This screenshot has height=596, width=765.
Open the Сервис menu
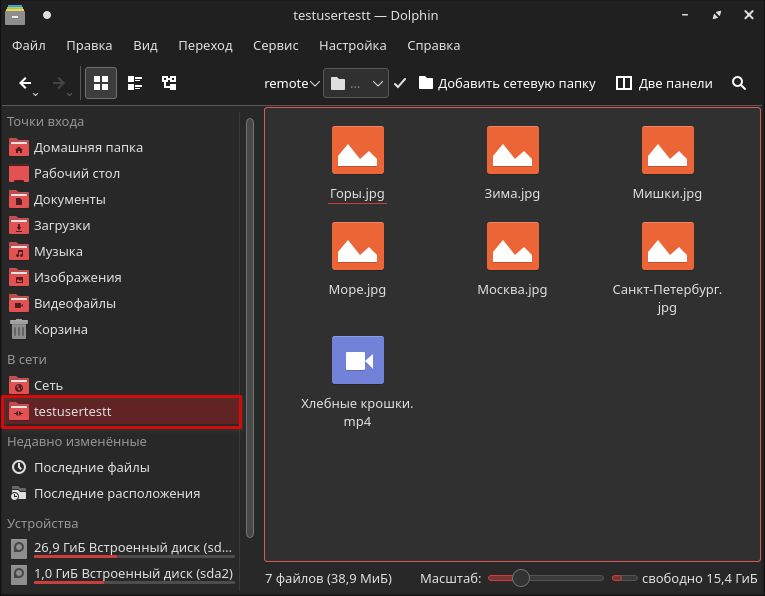click(x=275, y=46)
